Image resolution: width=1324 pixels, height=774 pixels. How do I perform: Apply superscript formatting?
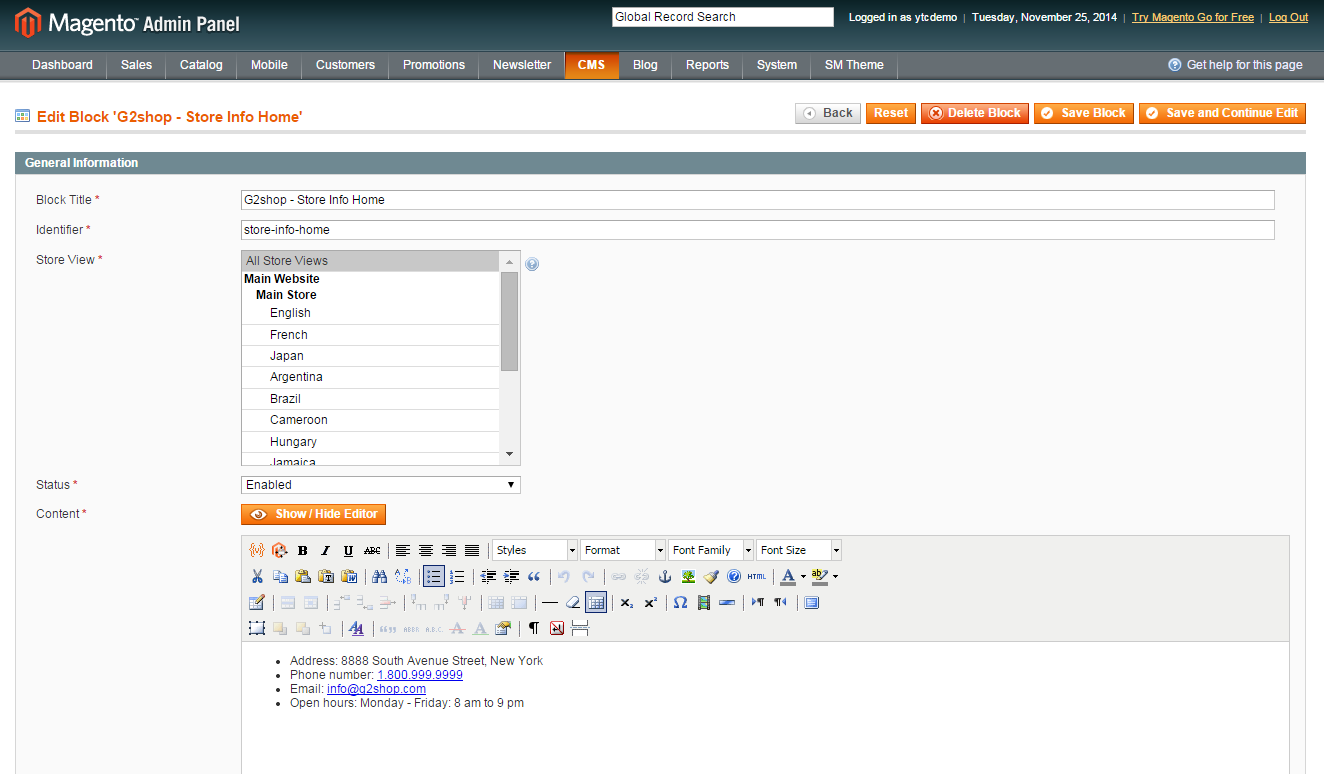tap(650, 603)
